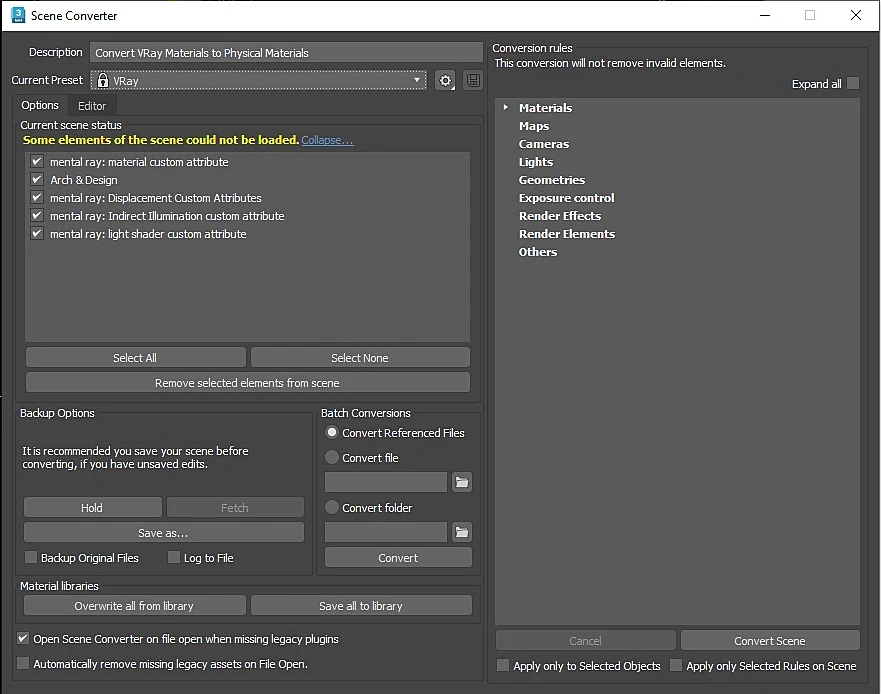Uncheck the Arch & Design element
The image size is (881, 694).
pos(37,180)
